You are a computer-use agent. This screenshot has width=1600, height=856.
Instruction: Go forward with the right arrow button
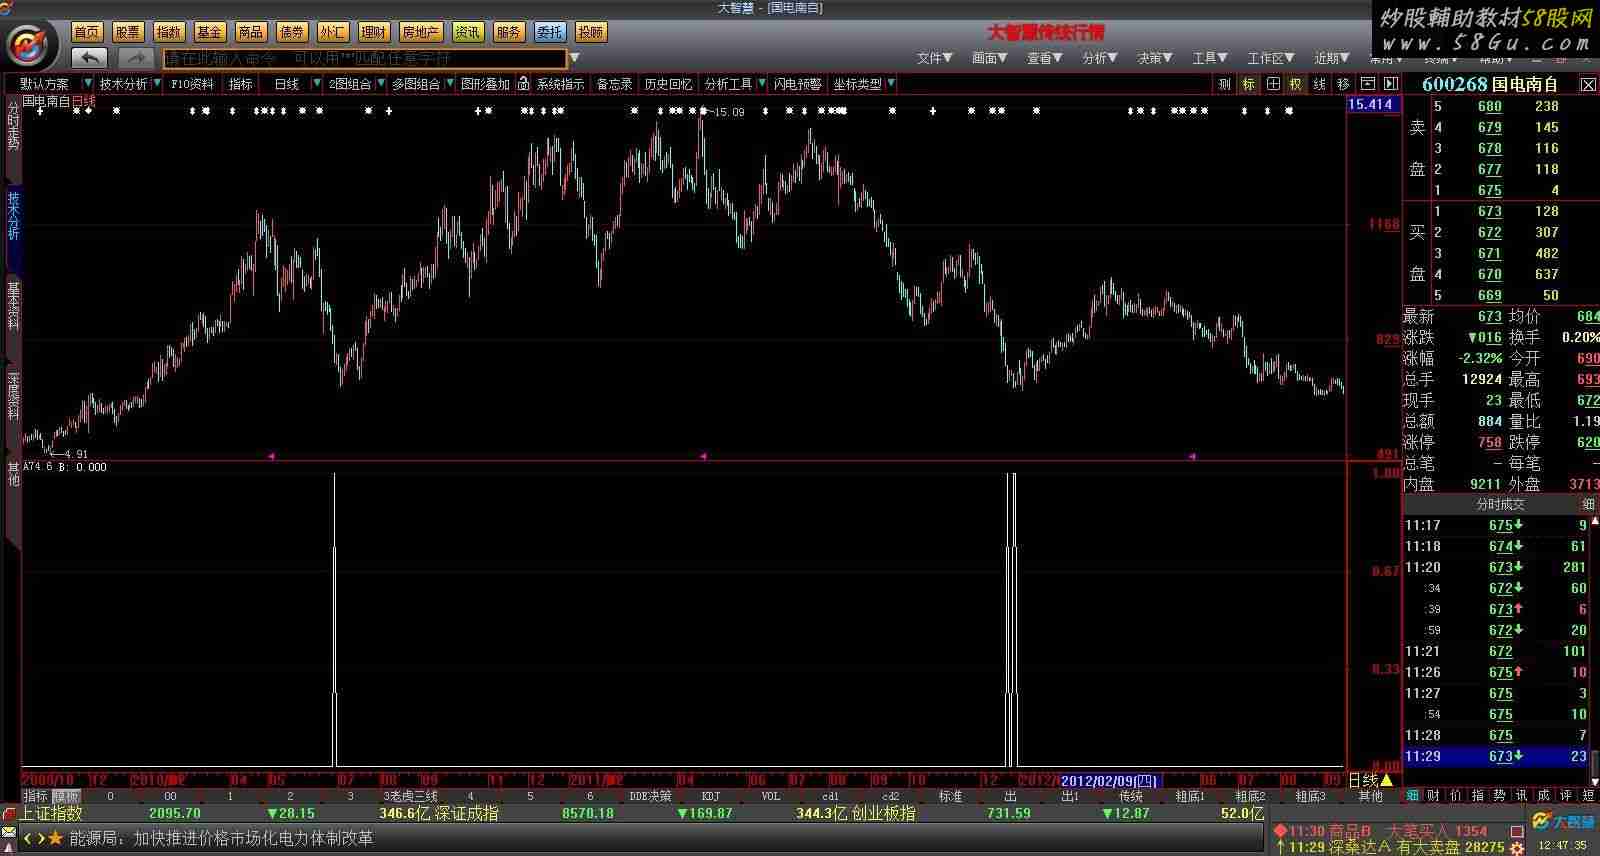click(136, 58)
